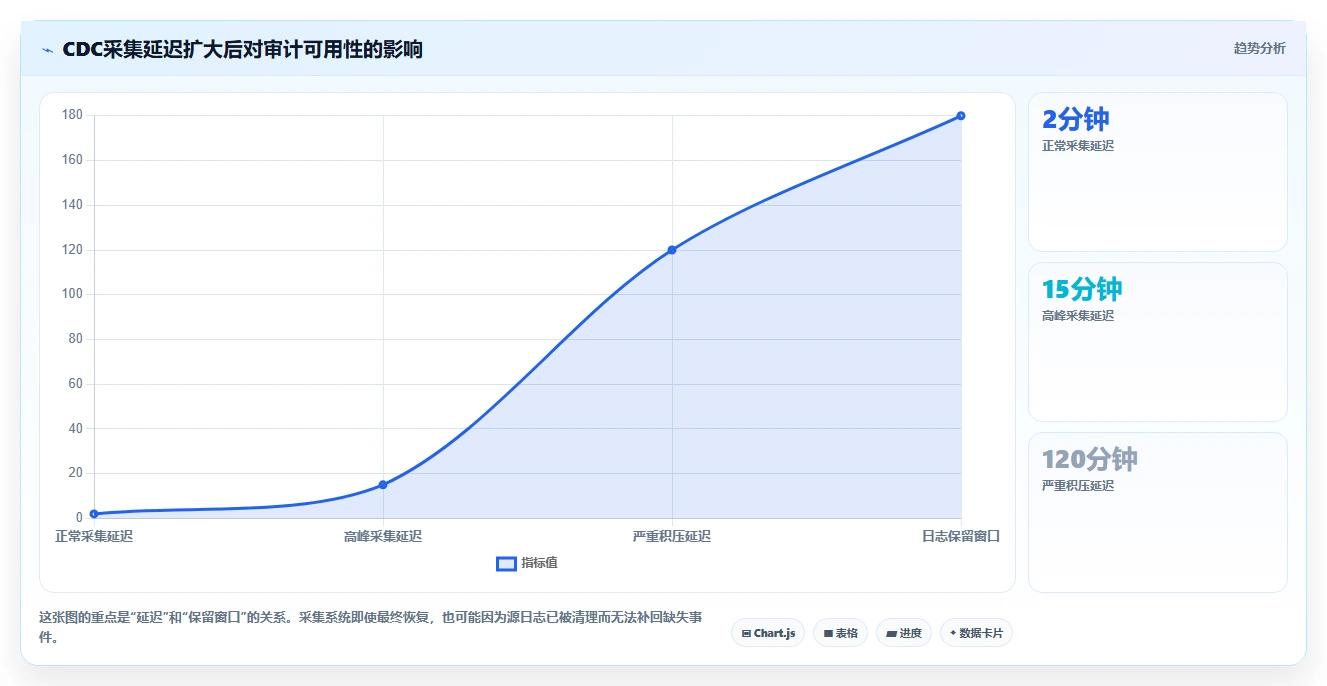
Task: Click the 指标值 legend color box
Action: [x=506, y=563]
